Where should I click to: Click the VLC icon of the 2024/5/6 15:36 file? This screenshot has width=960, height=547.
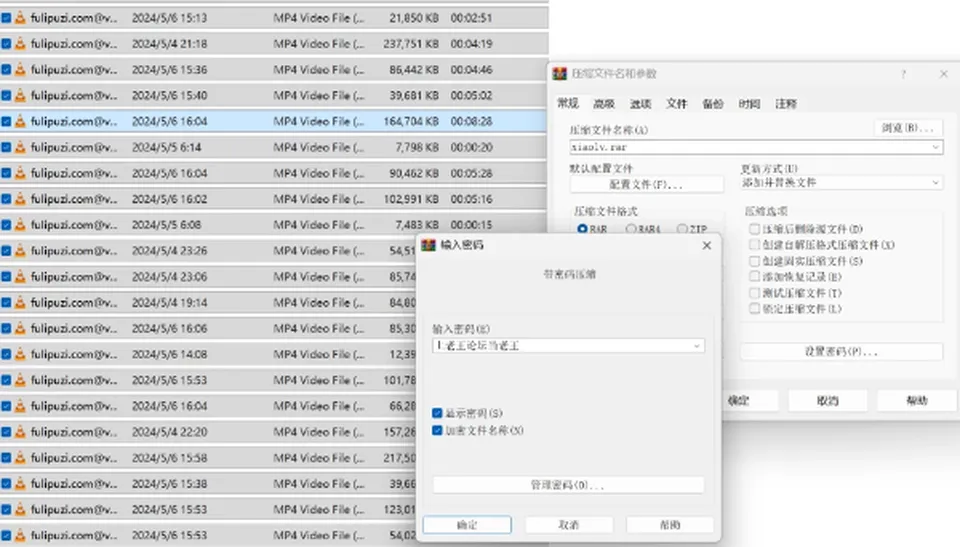click(20, 69)
